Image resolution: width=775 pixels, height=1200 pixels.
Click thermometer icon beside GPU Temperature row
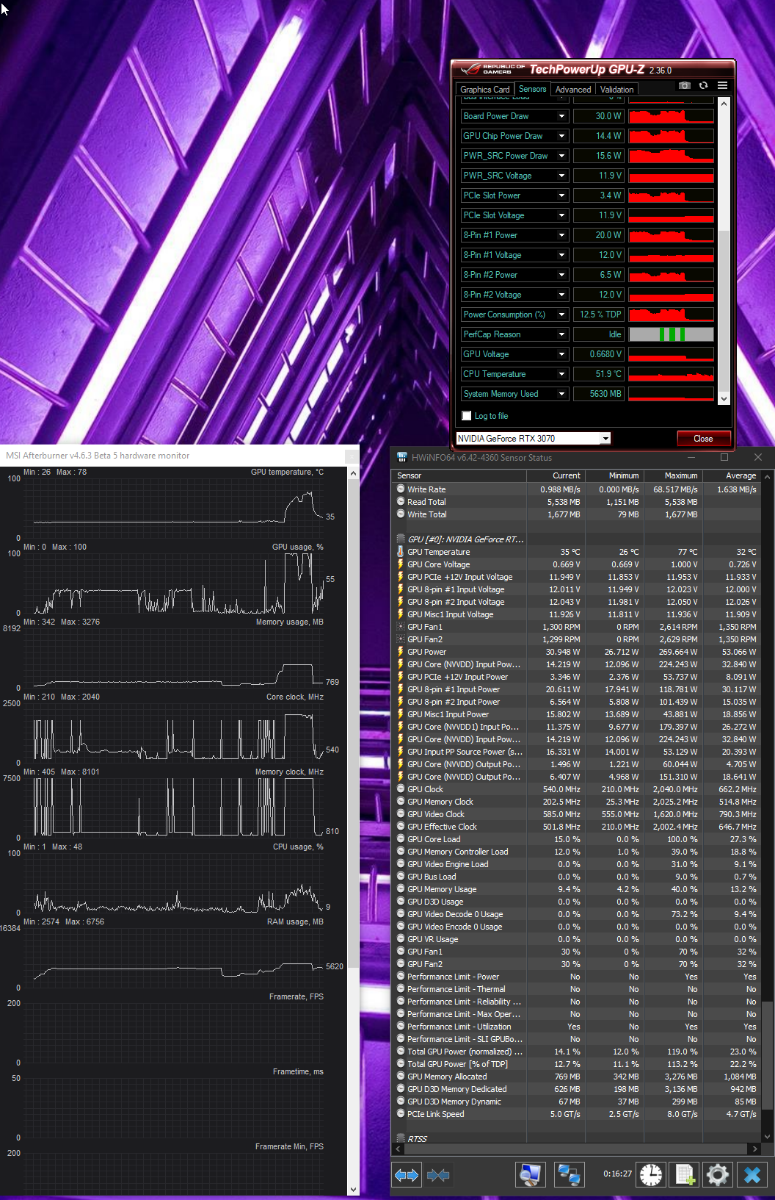400,552
